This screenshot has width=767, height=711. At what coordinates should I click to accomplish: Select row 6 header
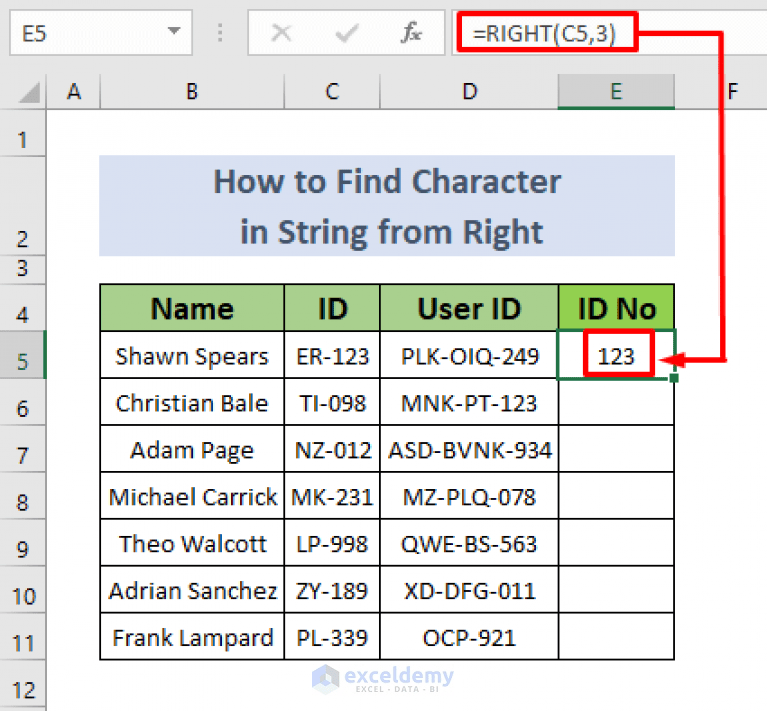click(23, 401)
